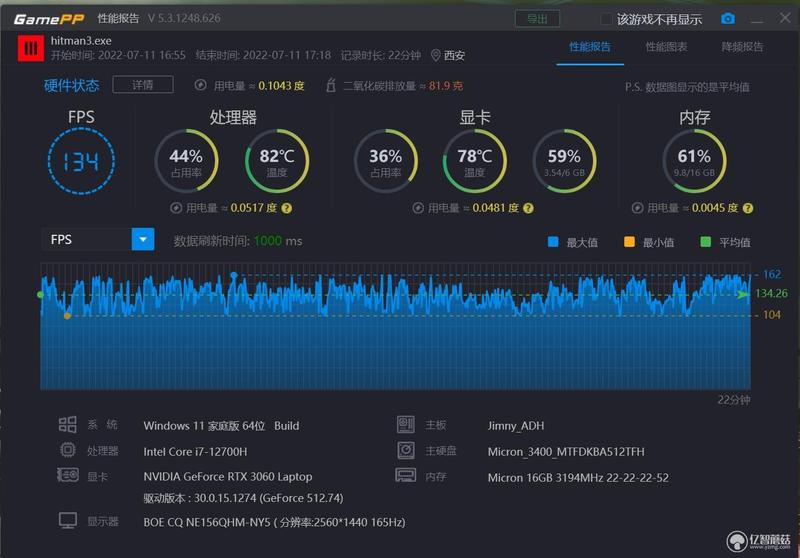Click the red hitman3.exe game icon
The width and height of the screenshot is (800, 558).
[x=31, y=48]
